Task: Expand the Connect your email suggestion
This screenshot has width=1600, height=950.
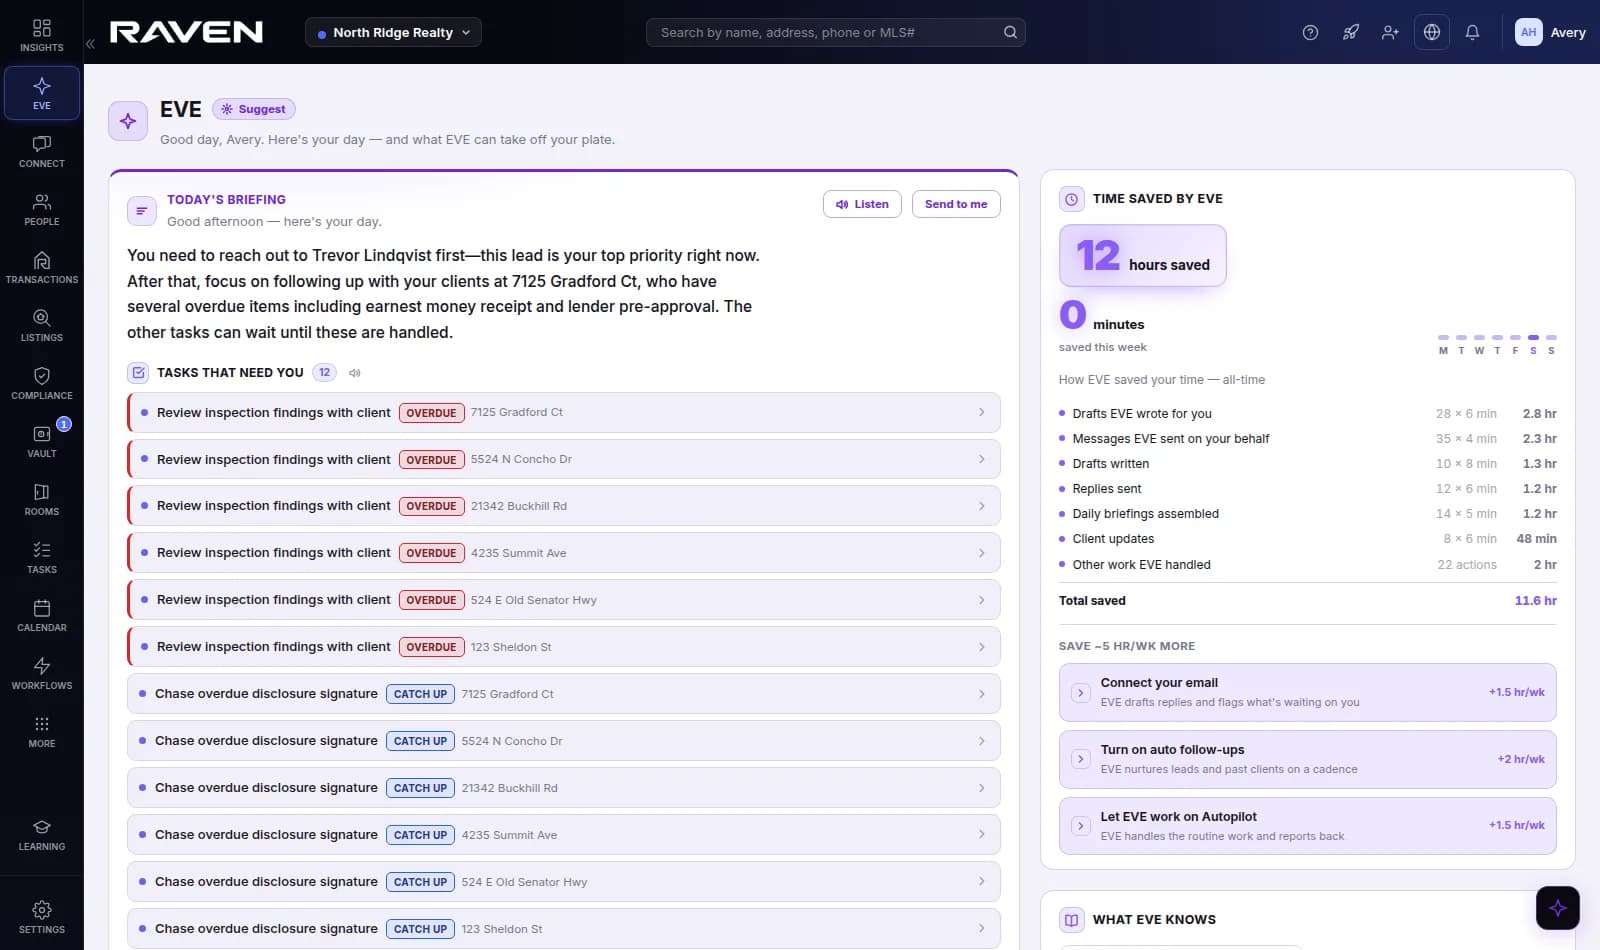Action: click(x=1308, y=692)
